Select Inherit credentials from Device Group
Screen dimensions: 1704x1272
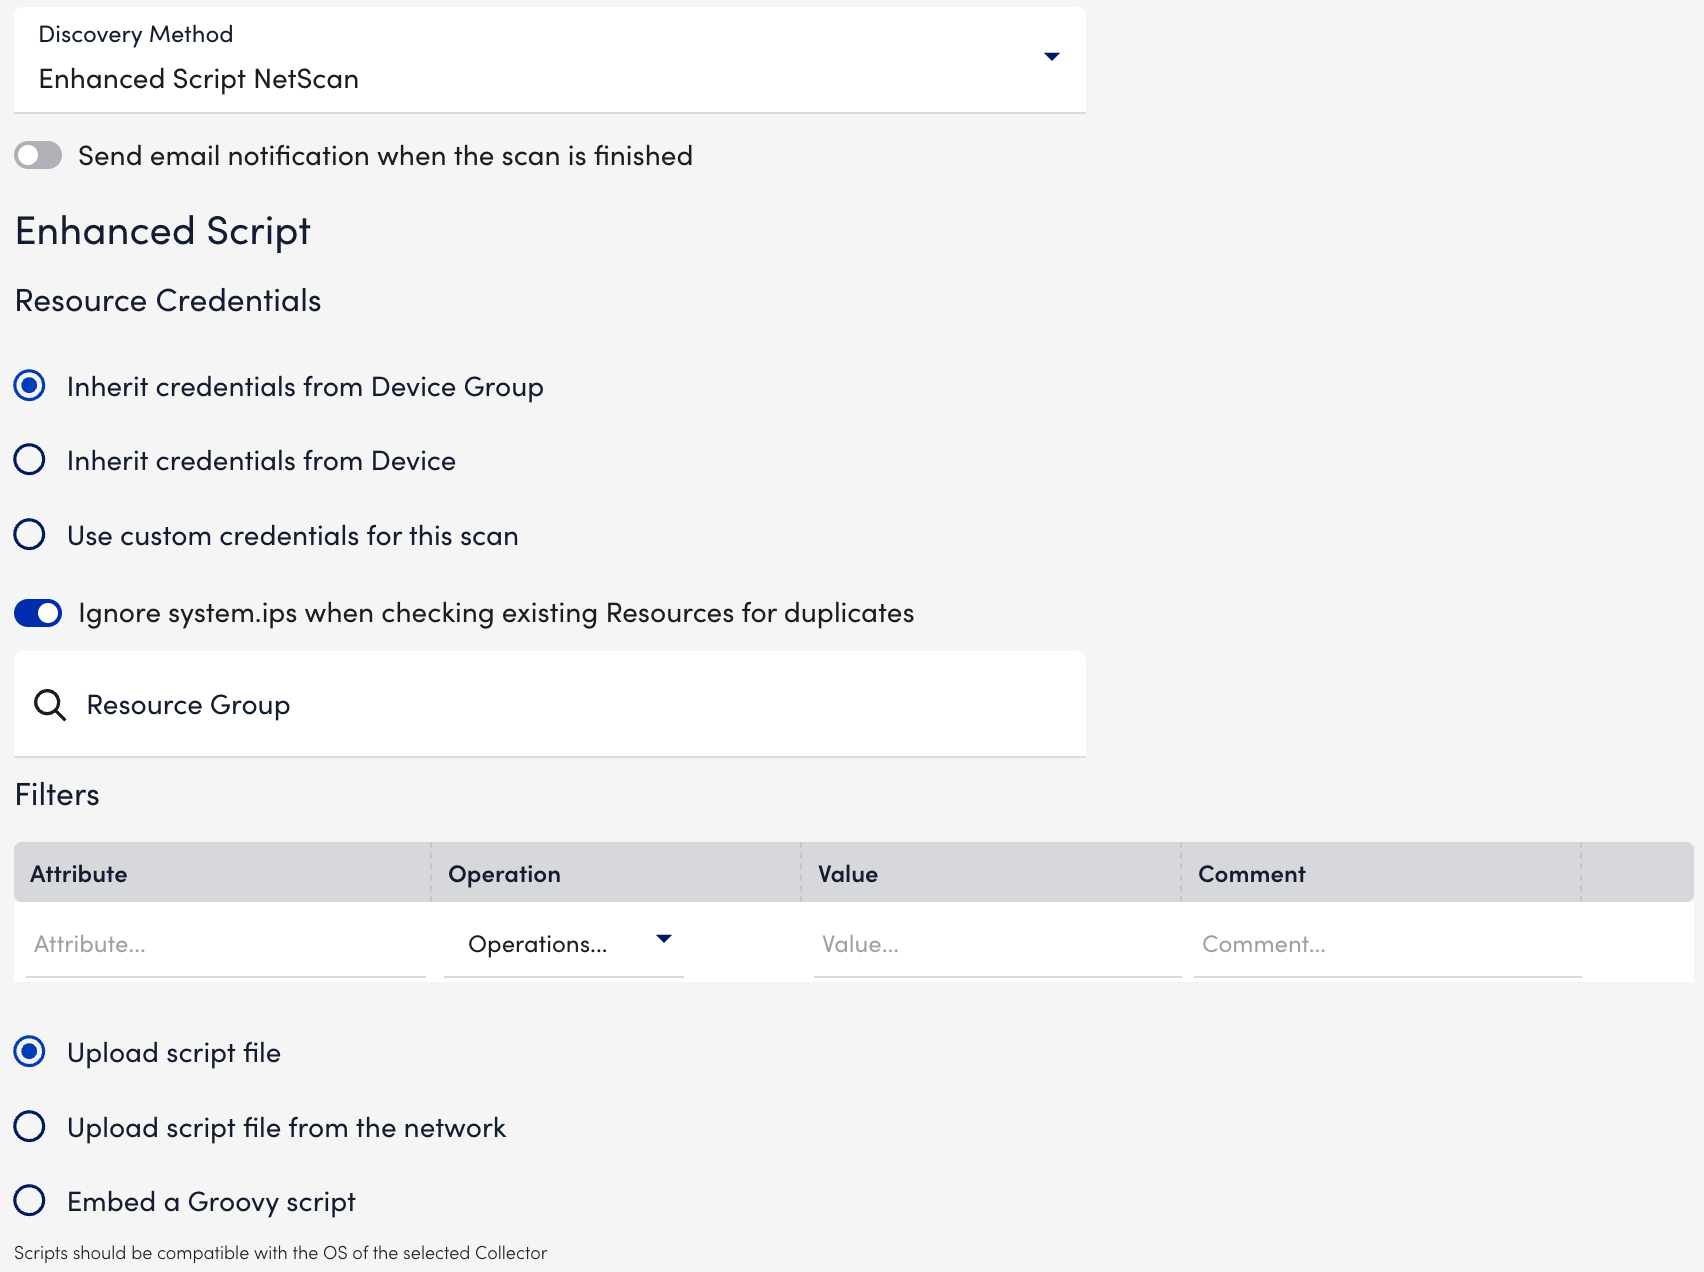[30, 385]
